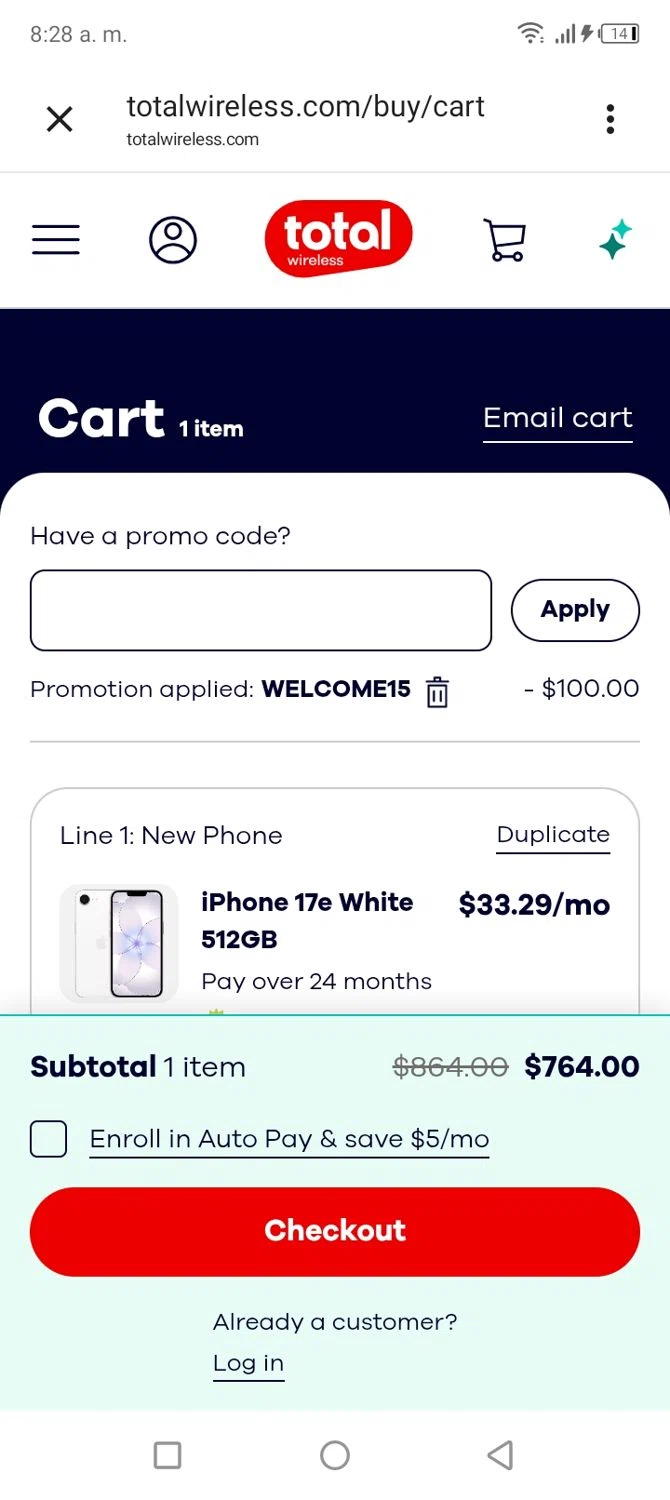The width and height of the screenshot is (670, 1500).
Task: Enable the Auto Pay enrollment checkbox
Action: (49, 1139)
